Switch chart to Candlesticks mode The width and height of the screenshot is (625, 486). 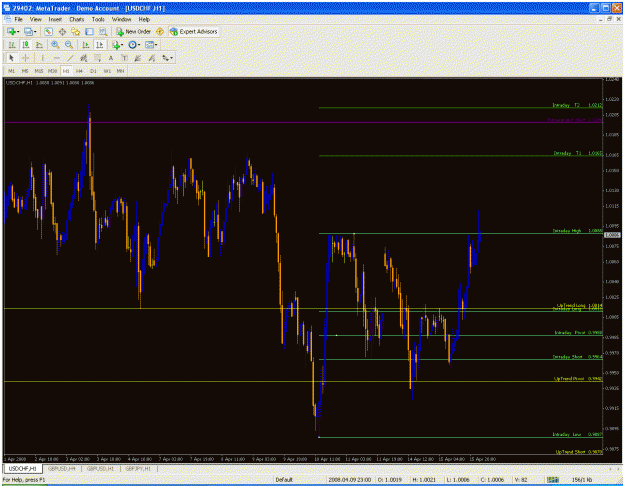pyautogui.click(x=26, y=45)
